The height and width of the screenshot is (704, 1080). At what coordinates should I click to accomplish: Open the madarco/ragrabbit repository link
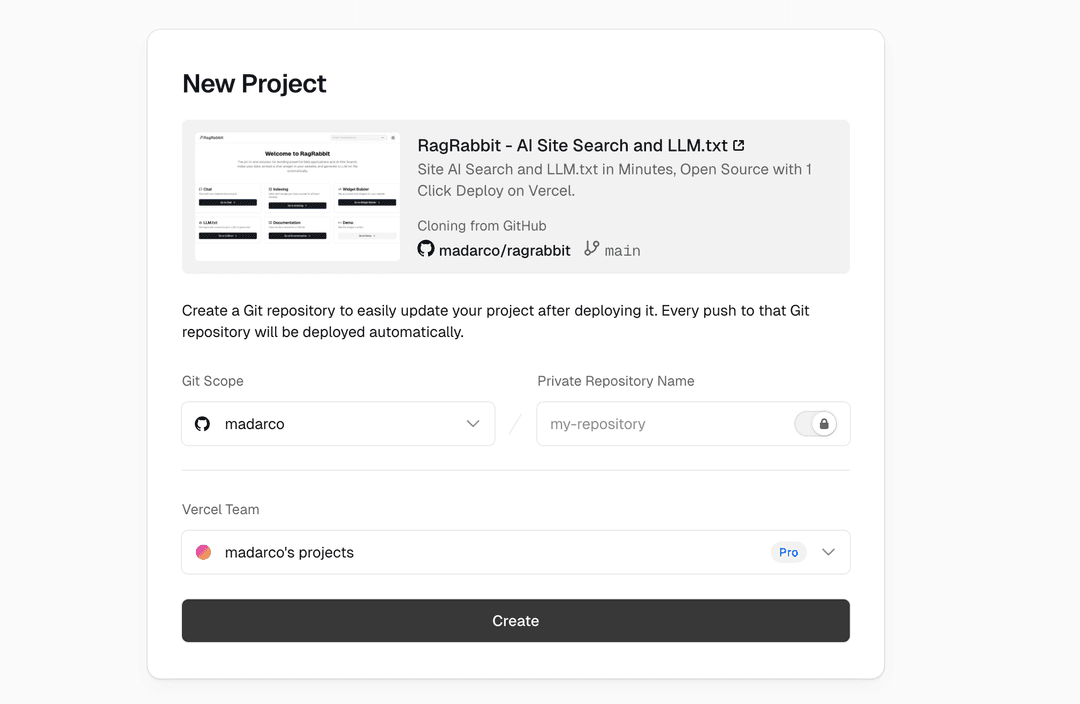pyautogui.click(x=505, y=250)
